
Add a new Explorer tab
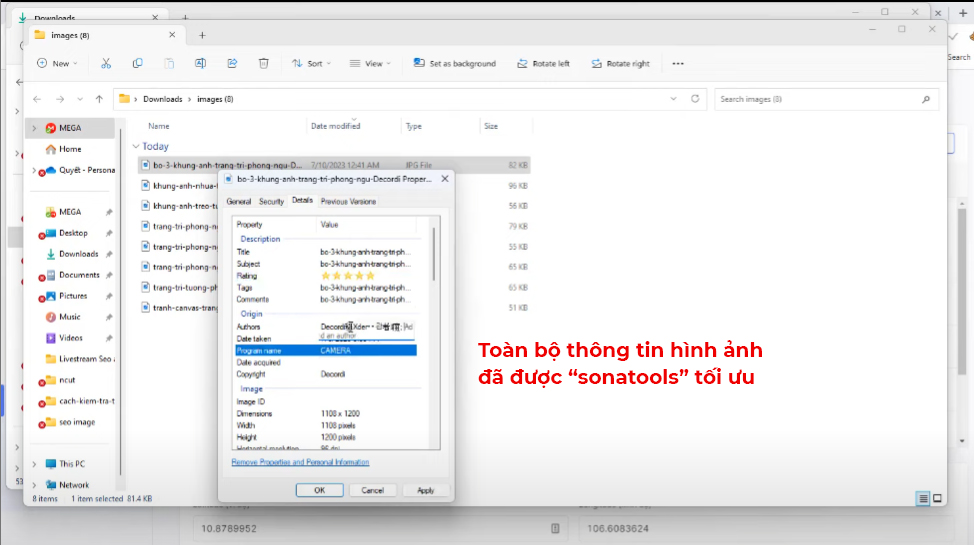coord(202,35)
